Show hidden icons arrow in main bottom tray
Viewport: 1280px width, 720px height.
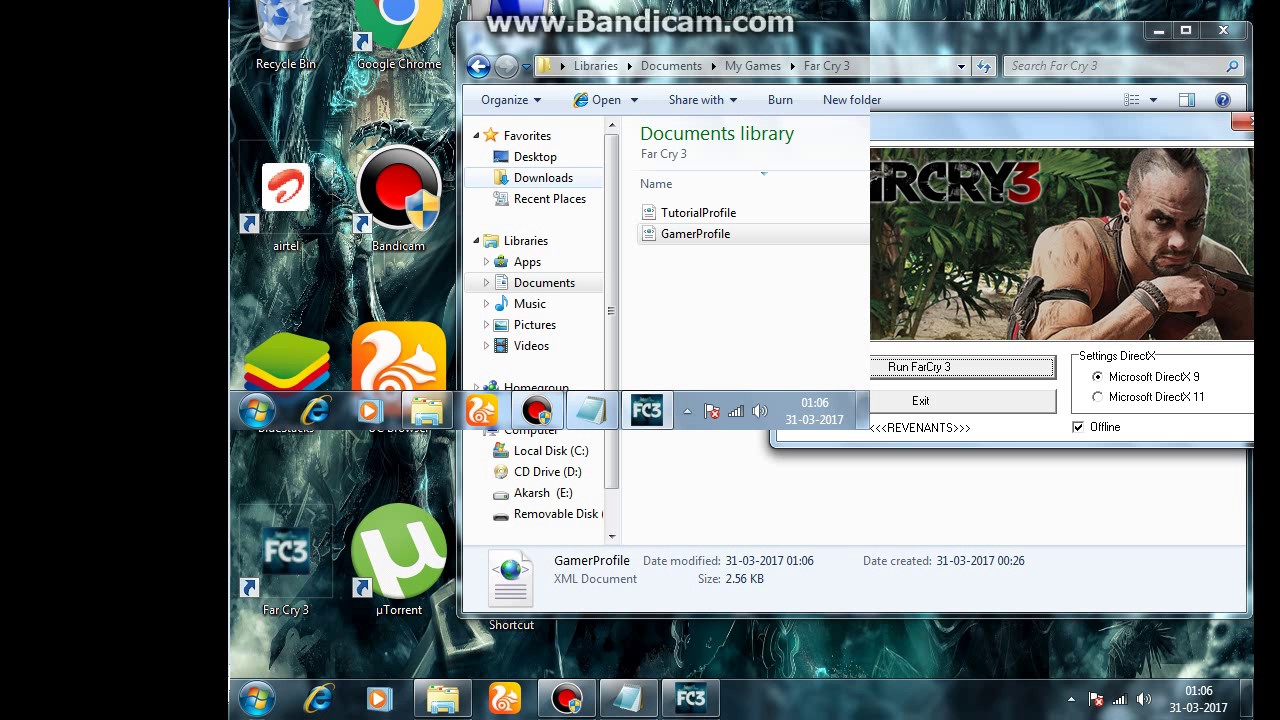coord(1071,699)
